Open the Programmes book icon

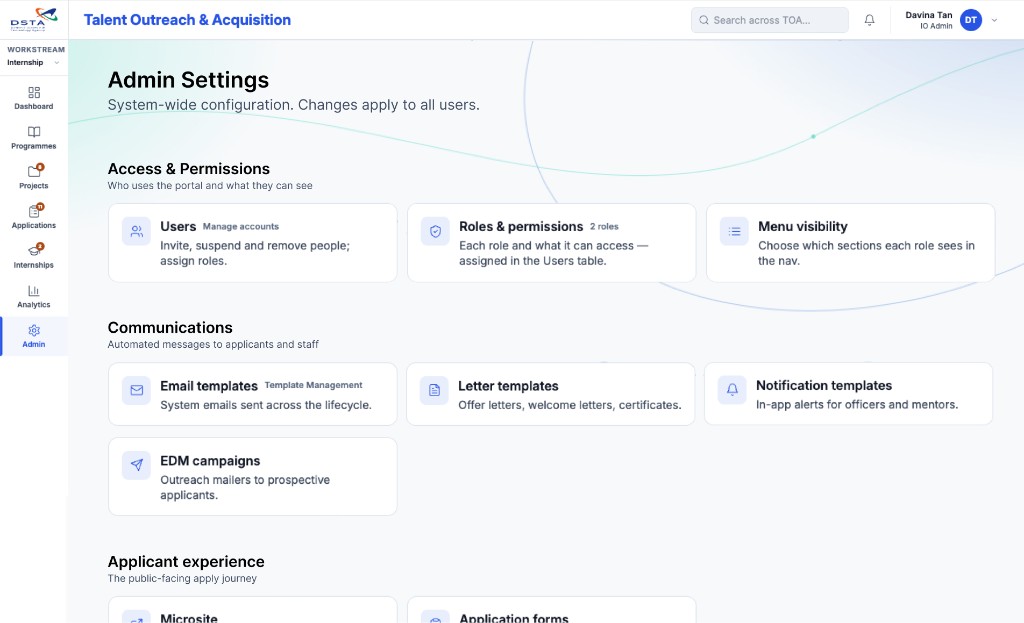pos(34,132)
